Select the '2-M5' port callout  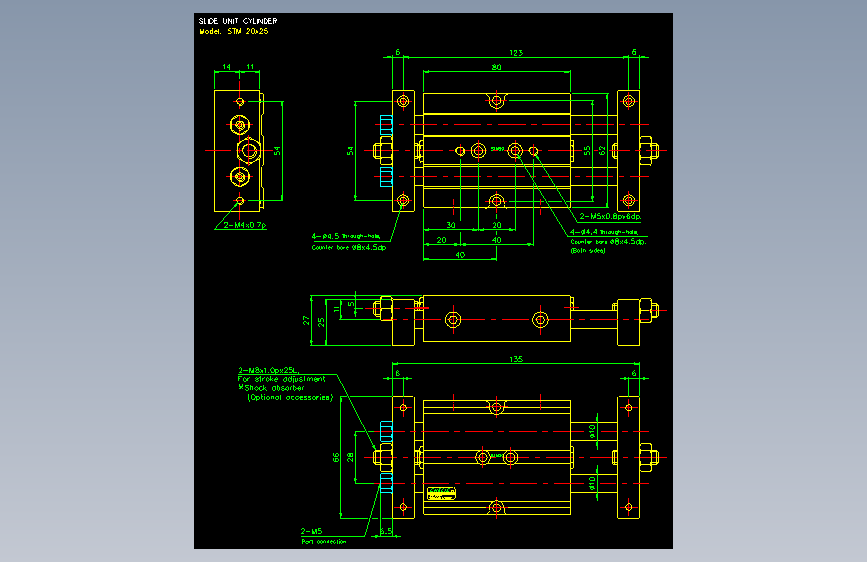pyautogui.click(x=311, y=531)
